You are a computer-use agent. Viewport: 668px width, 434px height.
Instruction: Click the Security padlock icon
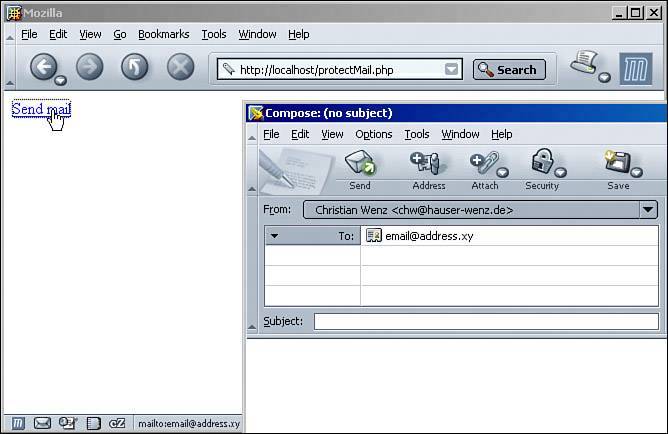point(542,162)
